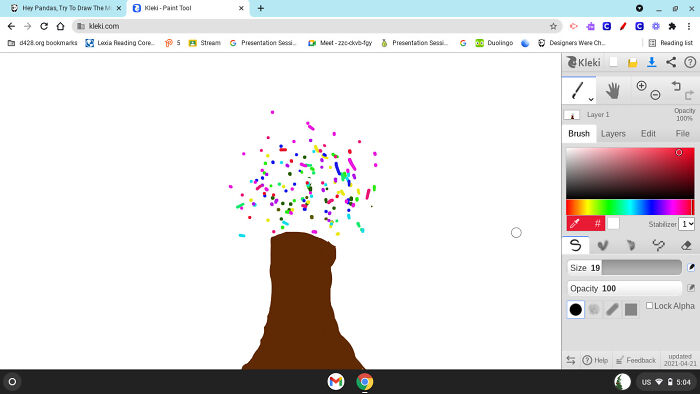
Task: Activate the eyedropper color picker
Action: coord(575,224)
